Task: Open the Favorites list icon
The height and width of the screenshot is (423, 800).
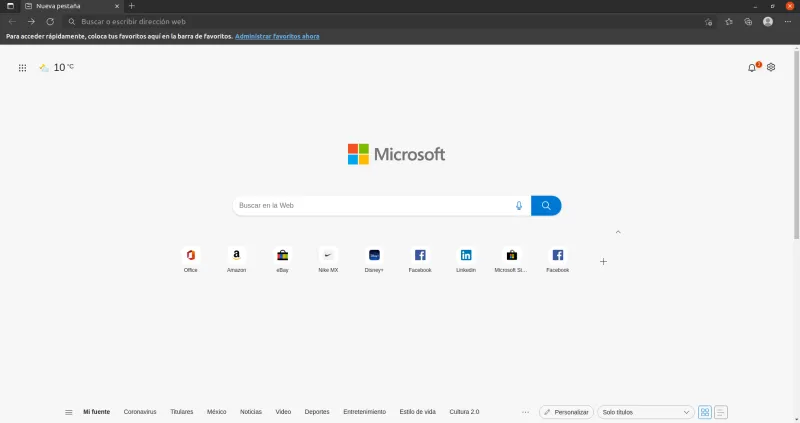Action: tap(729, 22)
